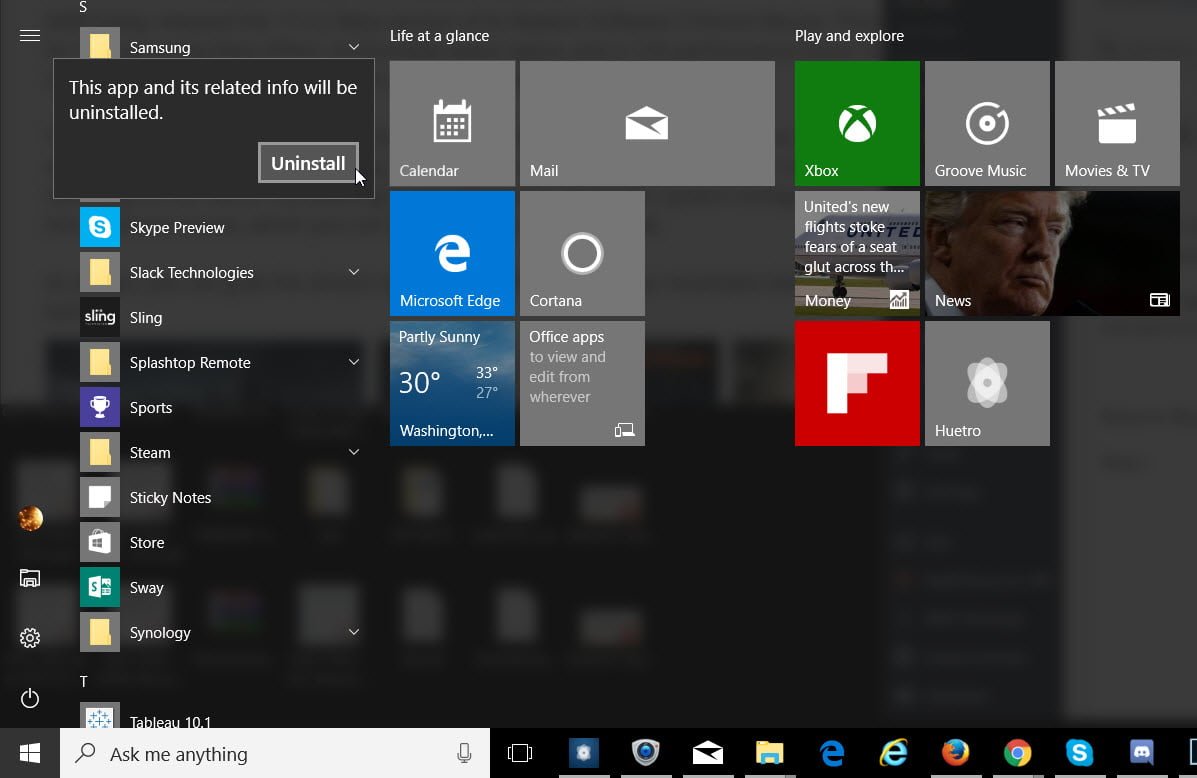Open the Mail icon on the taskbar
1197x778 pixels.
tap(708, 754)
